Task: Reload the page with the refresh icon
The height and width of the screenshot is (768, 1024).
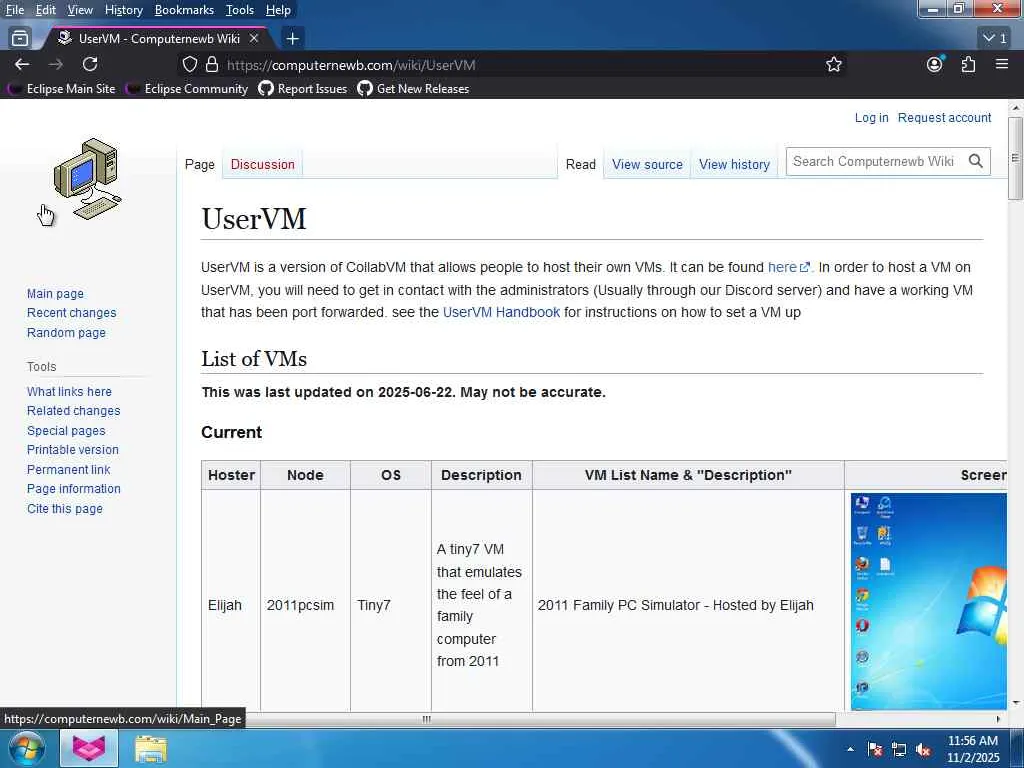Action: tap(90, 64)
